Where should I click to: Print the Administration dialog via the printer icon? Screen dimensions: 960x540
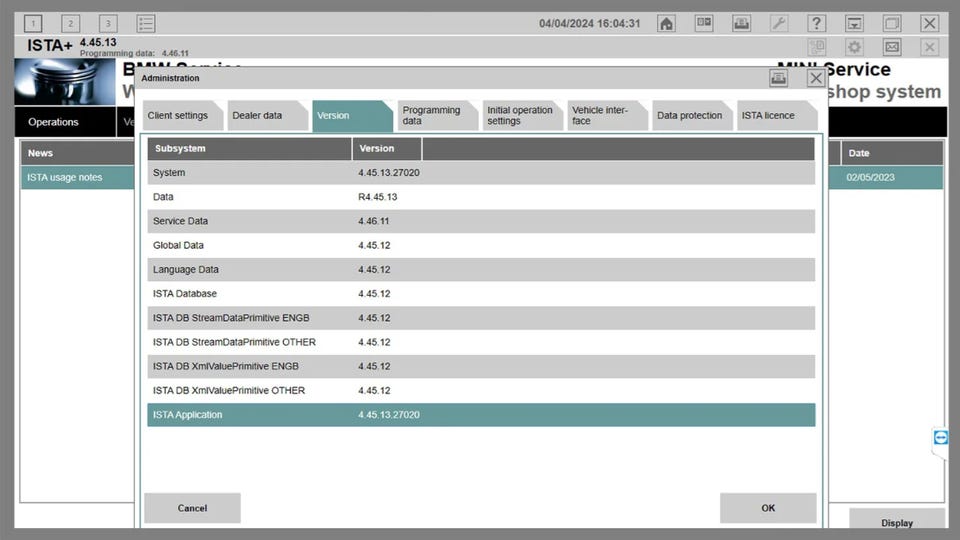point(778,78)
